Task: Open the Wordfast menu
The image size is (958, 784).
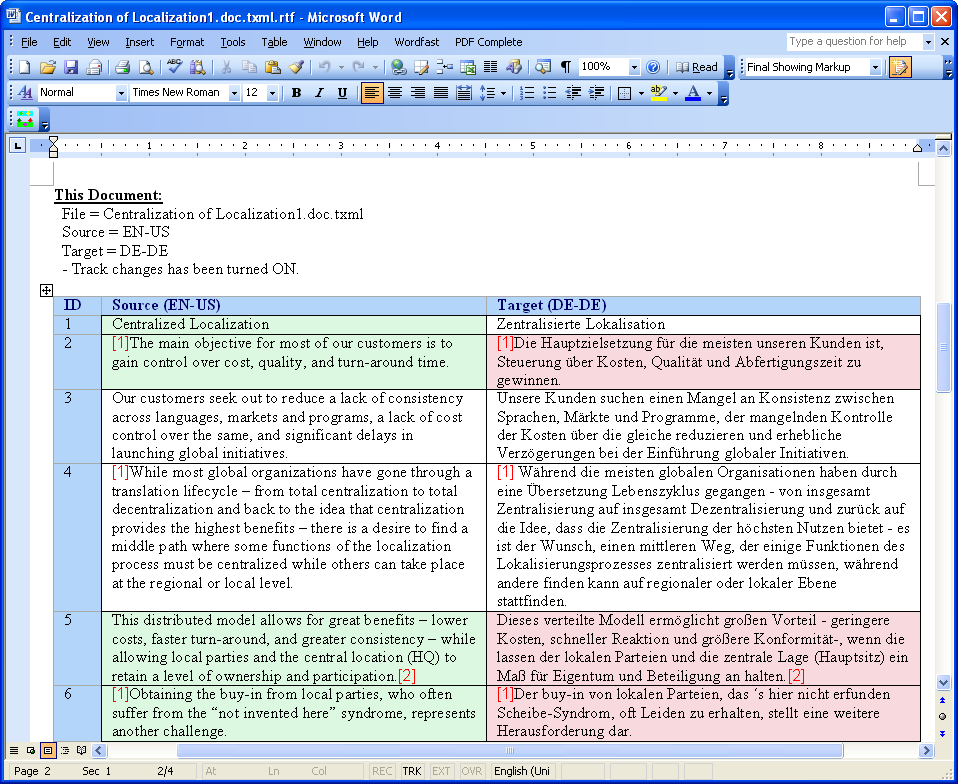Action: point(417,42)
